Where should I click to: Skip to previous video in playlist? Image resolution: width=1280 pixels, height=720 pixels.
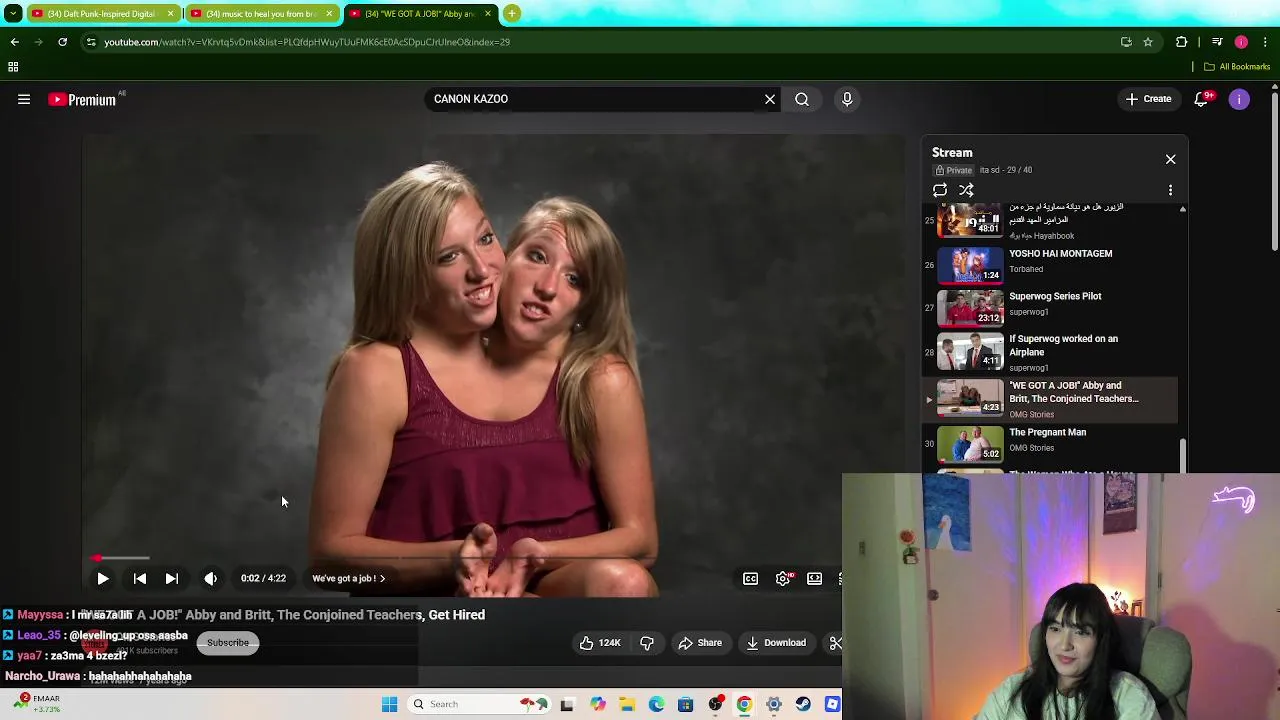point(140,578)
